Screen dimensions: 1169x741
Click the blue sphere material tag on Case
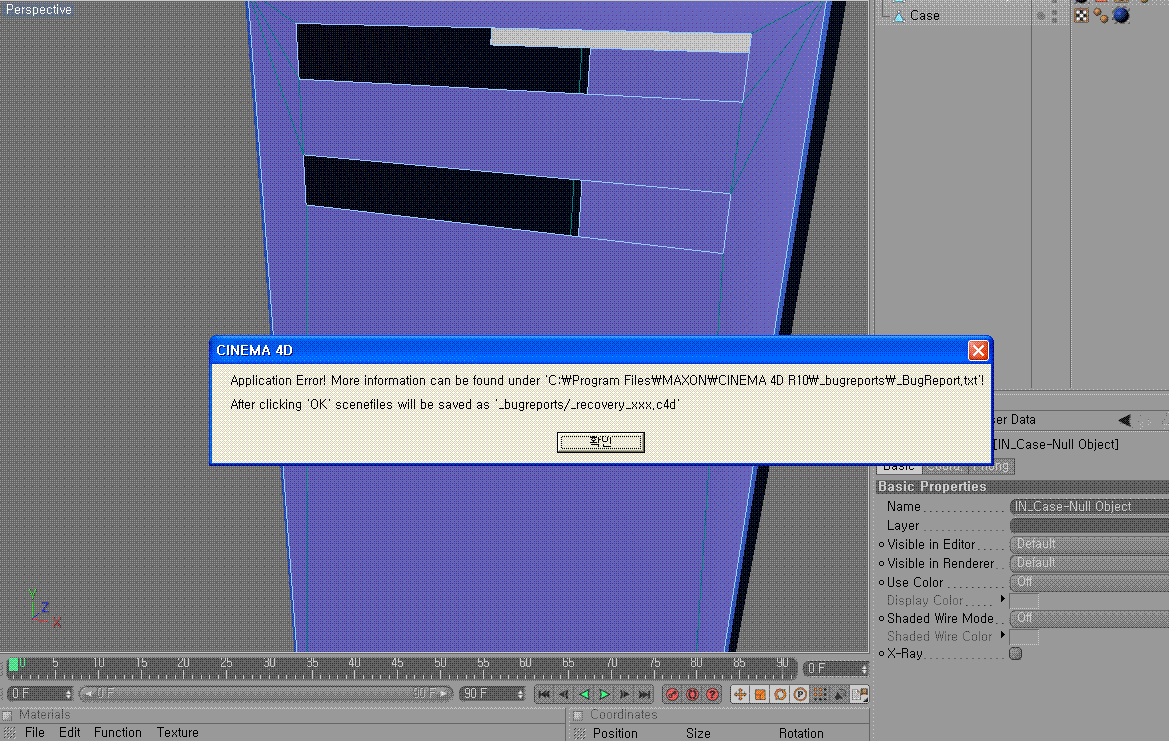click(x=1121, y=16)
